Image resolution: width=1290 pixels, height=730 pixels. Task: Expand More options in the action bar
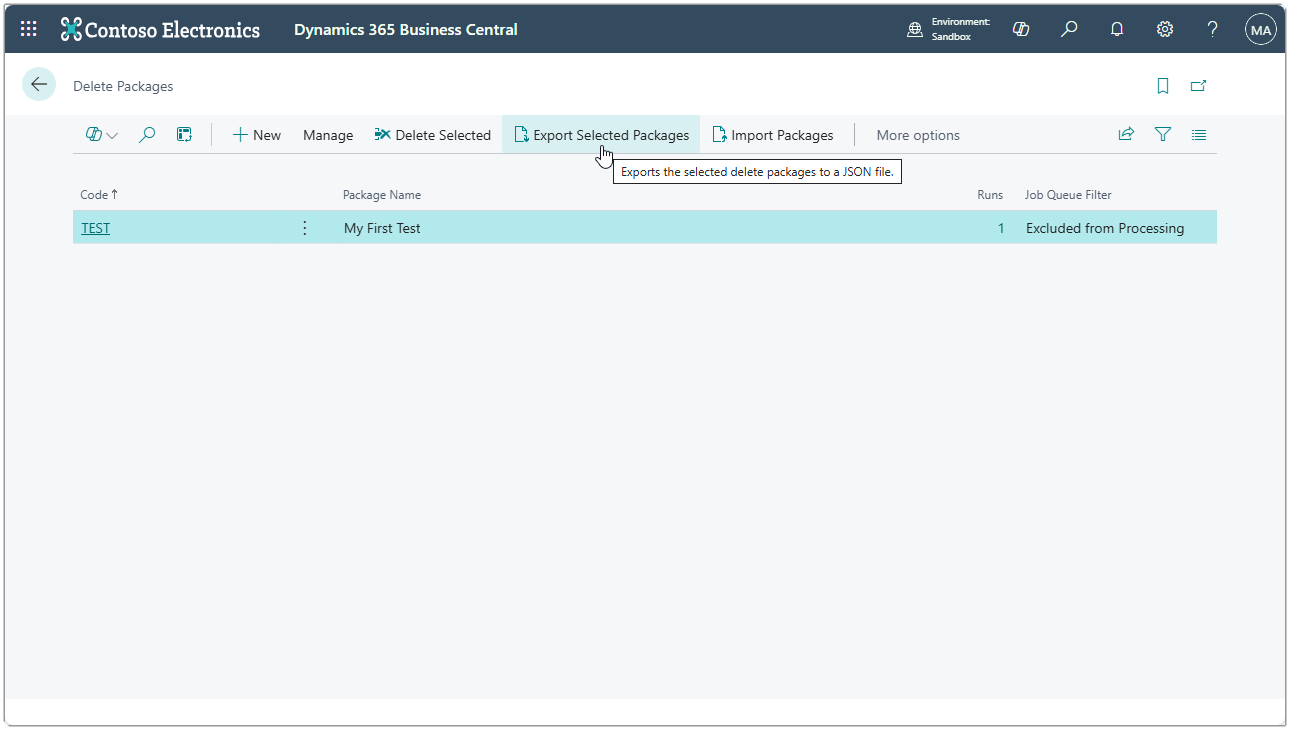(917, 134)
